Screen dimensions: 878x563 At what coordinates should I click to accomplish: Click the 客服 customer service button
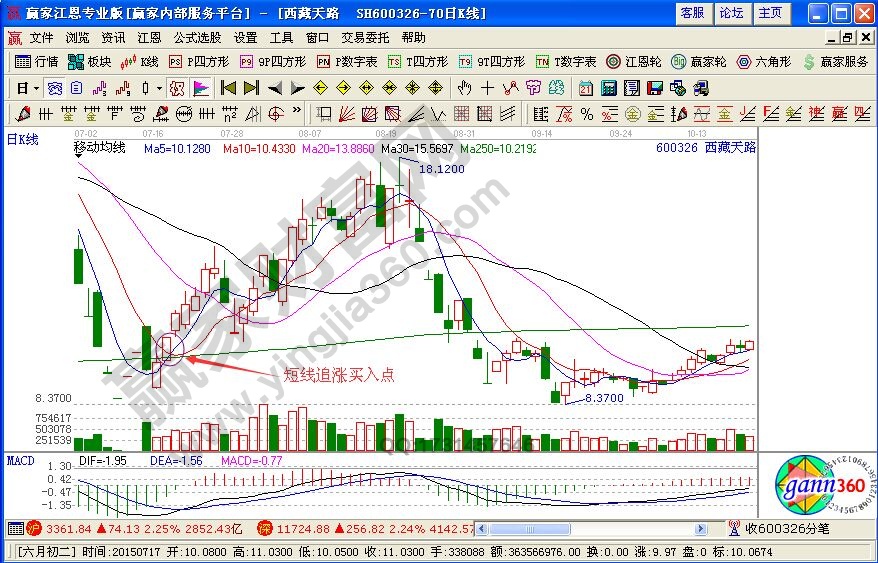click(692, 13)
